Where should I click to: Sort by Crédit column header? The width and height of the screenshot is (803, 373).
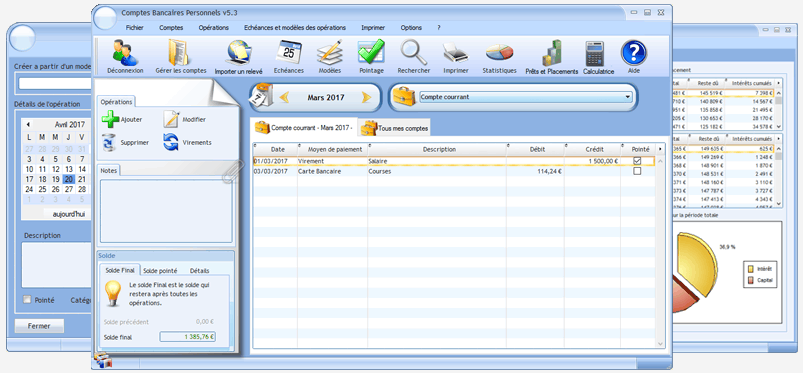(x=593, y=149)
